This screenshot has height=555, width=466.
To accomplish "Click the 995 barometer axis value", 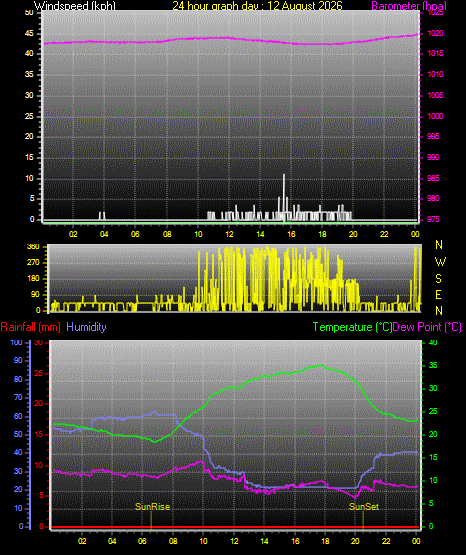I will click(x=433, y=136).
